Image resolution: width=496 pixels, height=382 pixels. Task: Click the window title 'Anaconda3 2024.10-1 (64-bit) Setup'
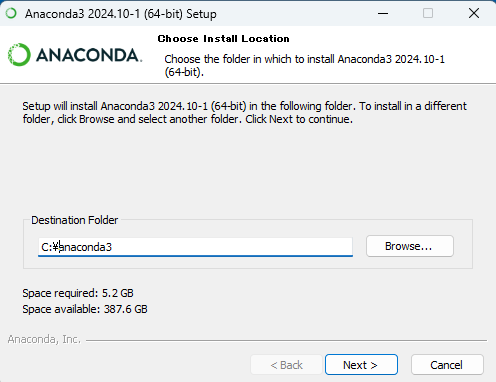point(121,14)
